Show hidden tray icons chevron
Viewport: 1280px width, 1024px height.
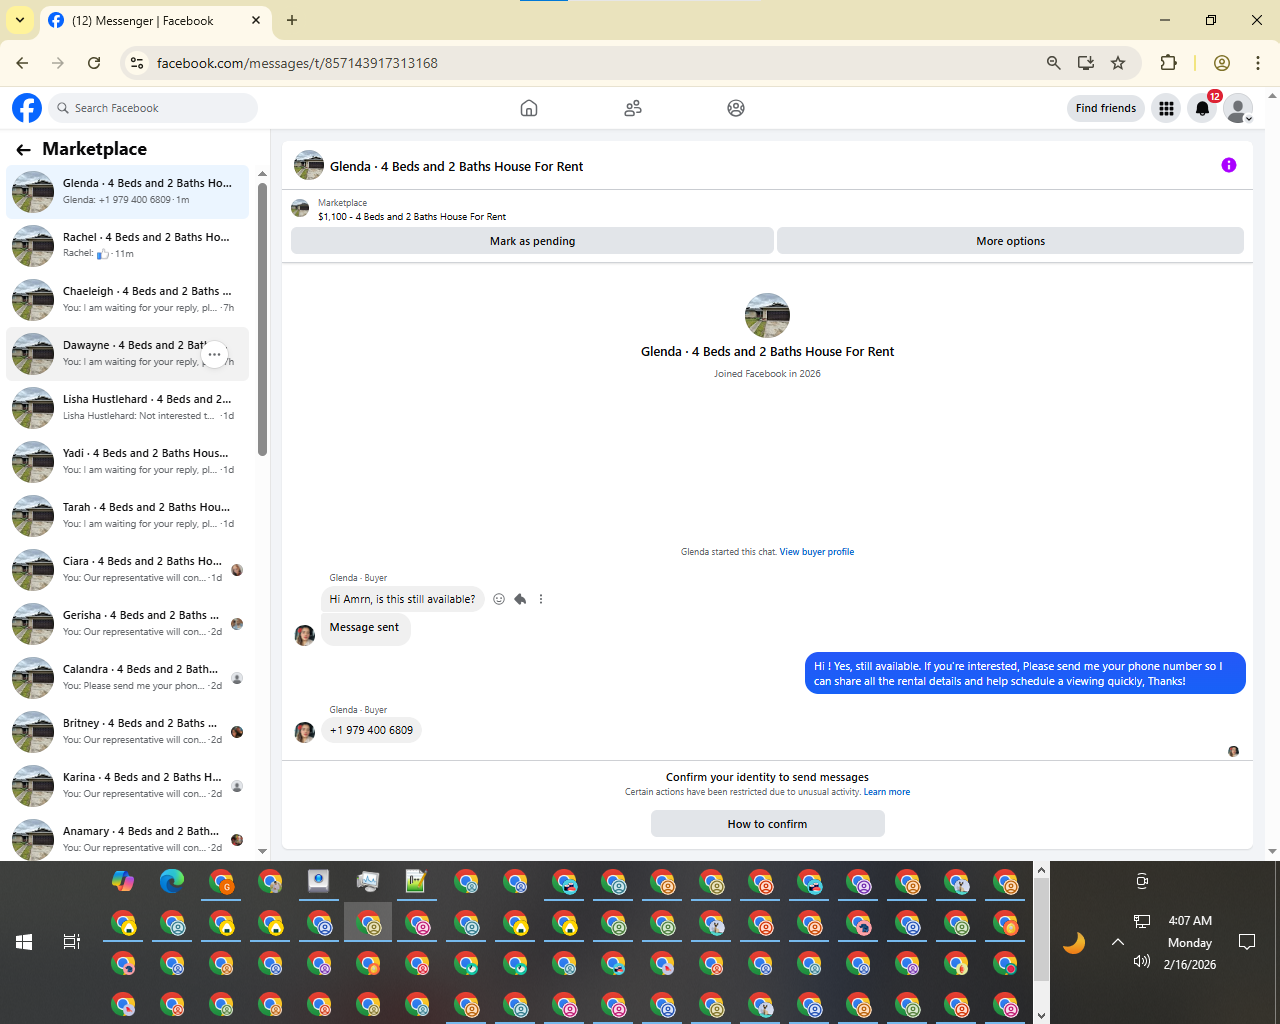[1118, 942]
